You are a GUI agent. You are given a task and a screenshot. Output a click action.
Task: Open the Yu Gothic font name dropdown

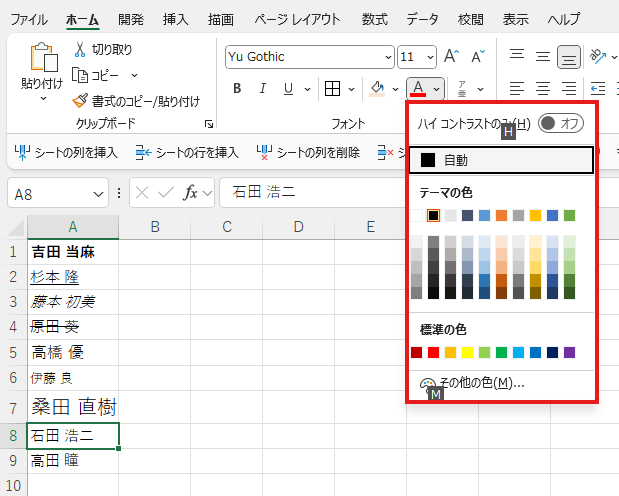pyautogui.click(x=385, y=57)
